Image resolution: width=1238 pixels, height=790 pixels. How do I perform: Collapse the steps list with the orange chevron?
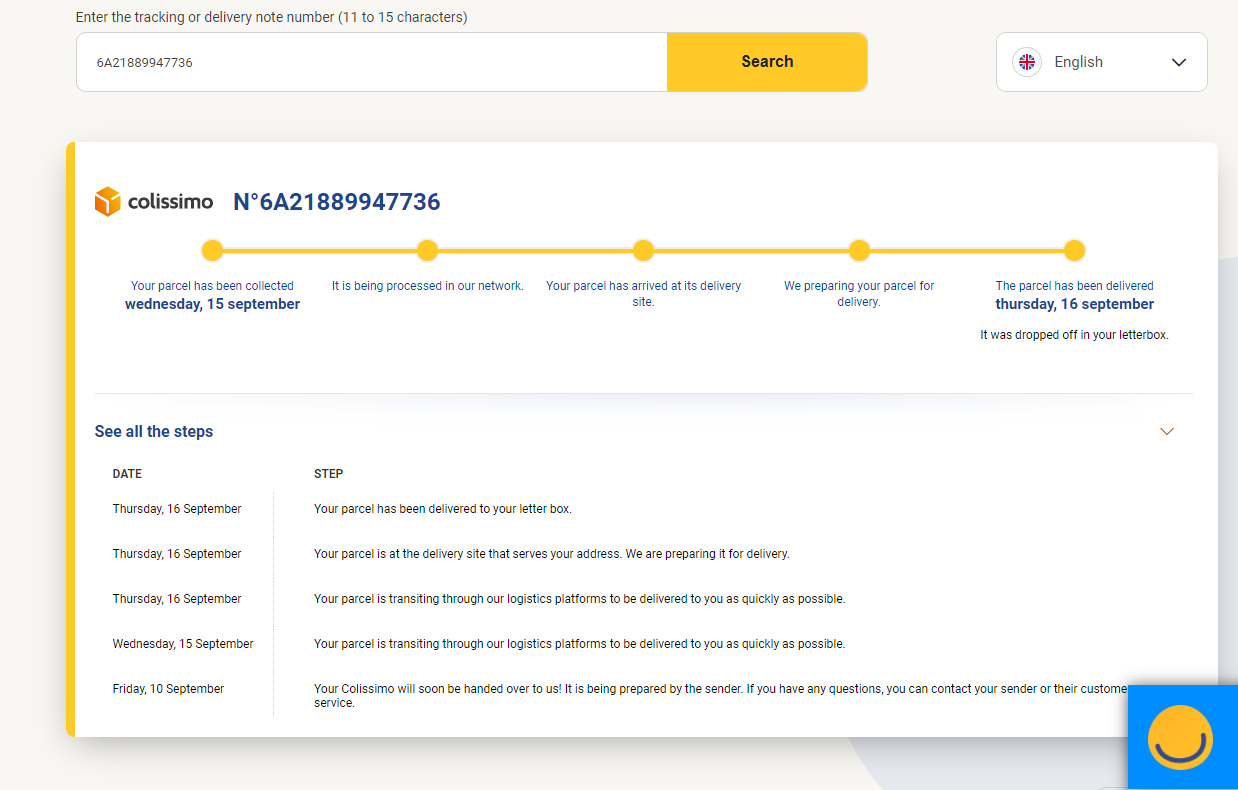[1166, 431]
